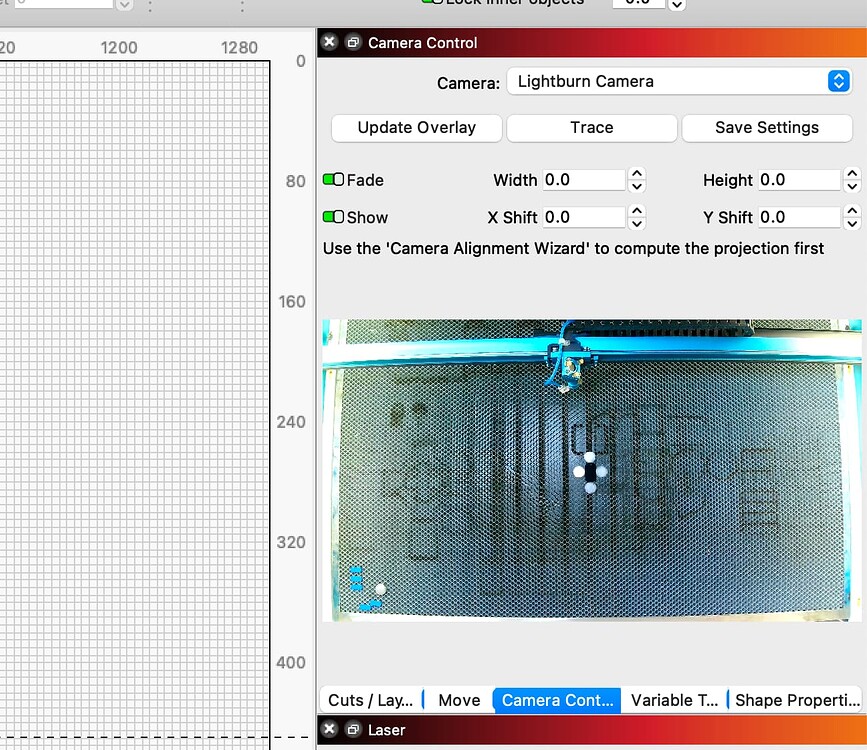Close the Camera Control panel with its X icon
This screenshot has width=867, height=750.
[x=329, y=42]
